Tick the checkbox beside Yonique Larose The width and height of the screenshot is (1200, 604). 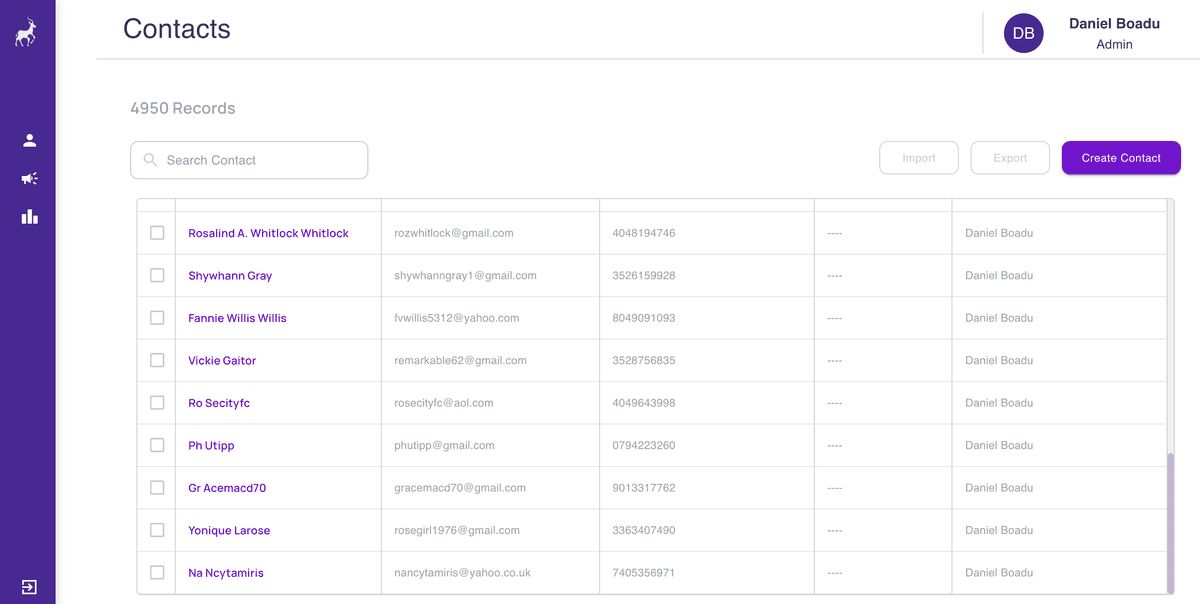pos(157,530)
